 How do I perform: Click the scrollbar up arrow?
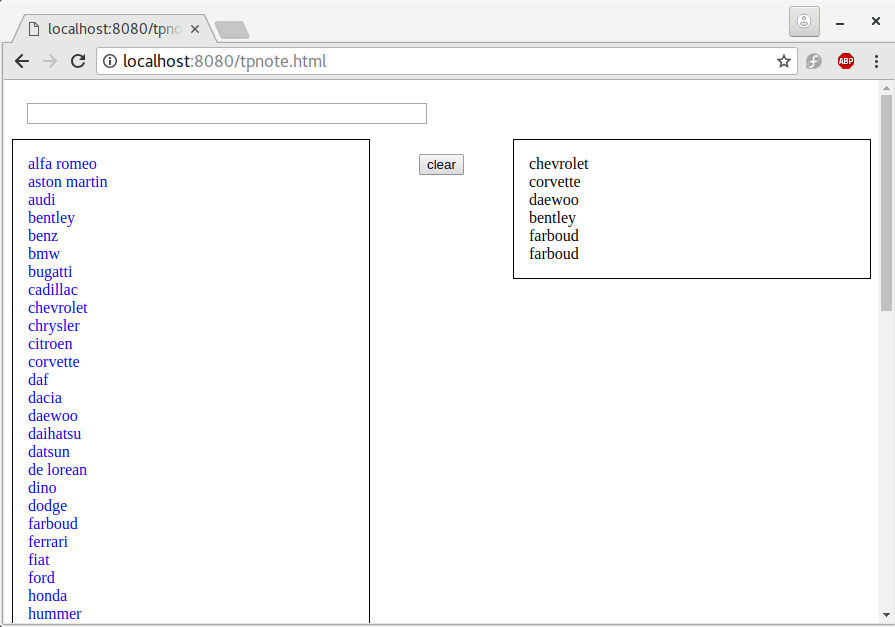pyautogui.click(x=886, y=88)
